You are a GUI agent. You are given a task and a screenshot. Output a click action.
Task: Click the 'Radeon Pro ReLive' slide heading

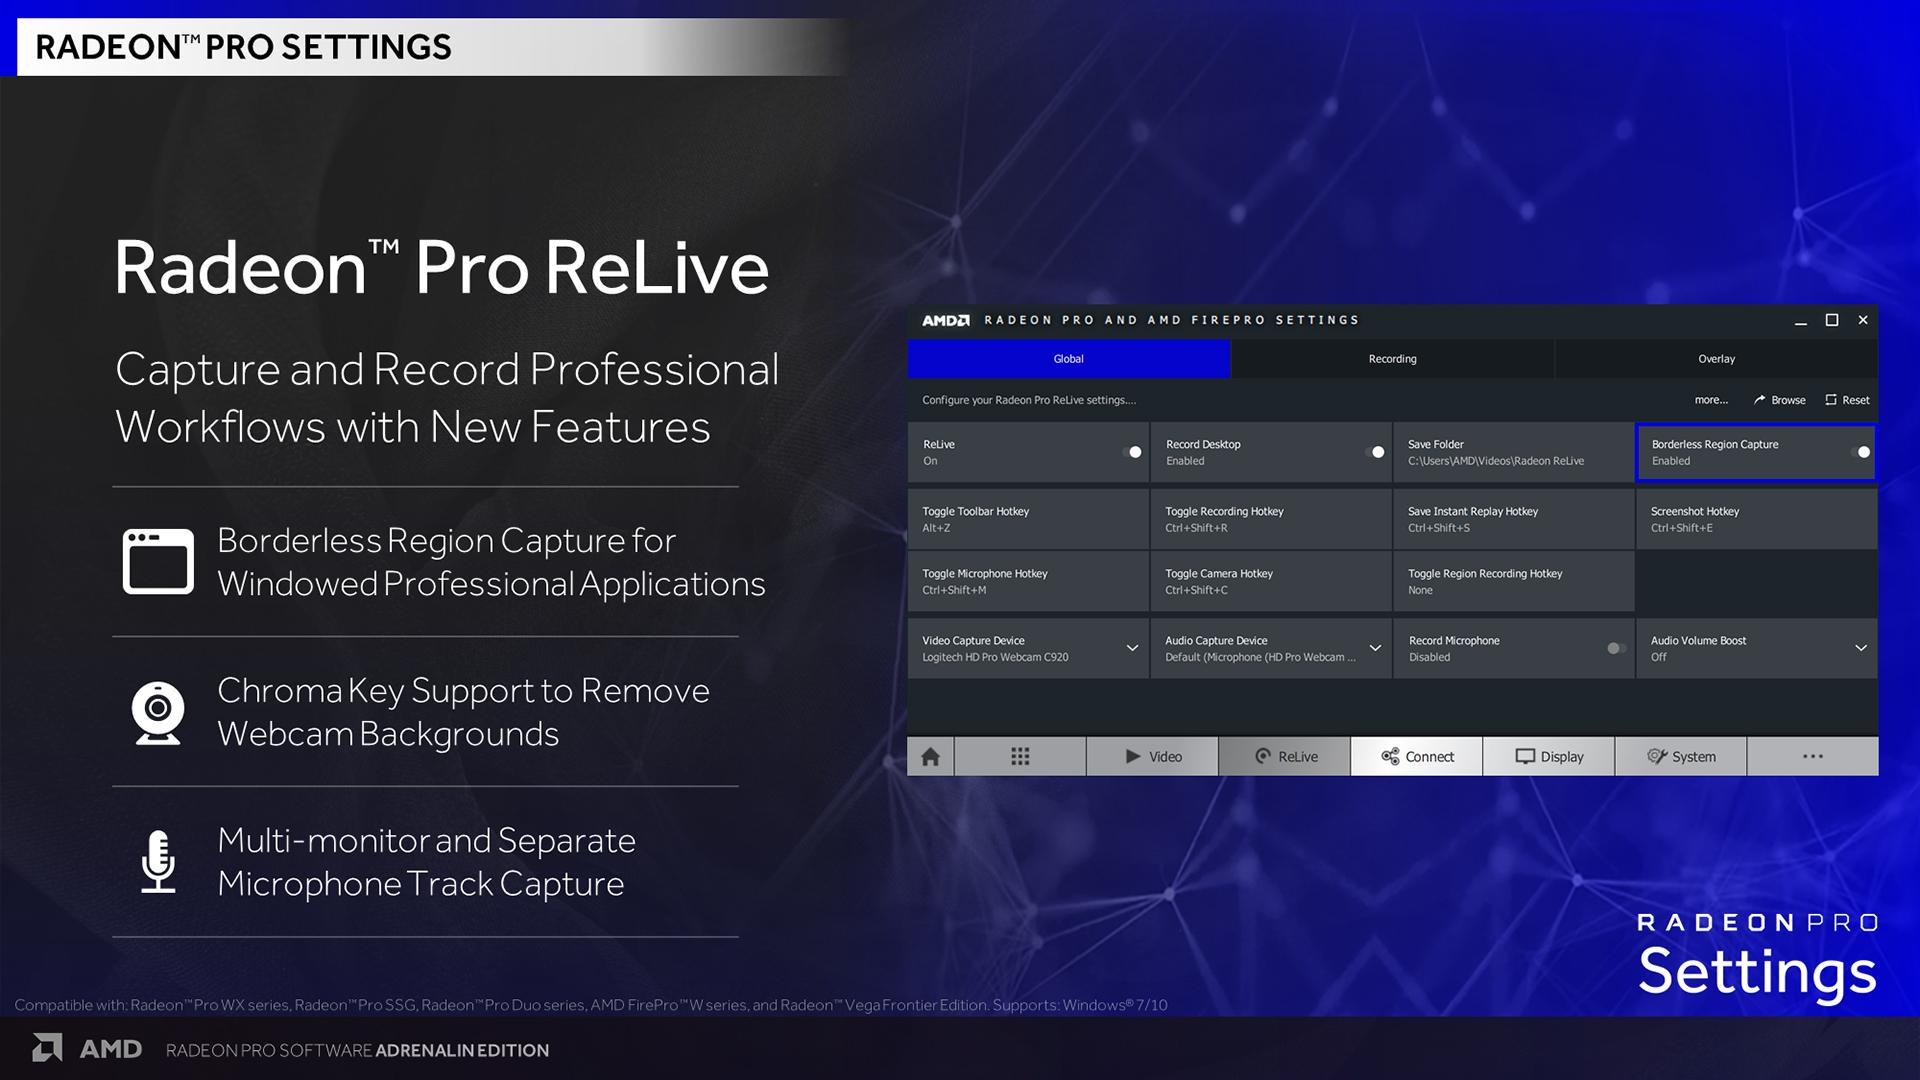click(441, 268)
